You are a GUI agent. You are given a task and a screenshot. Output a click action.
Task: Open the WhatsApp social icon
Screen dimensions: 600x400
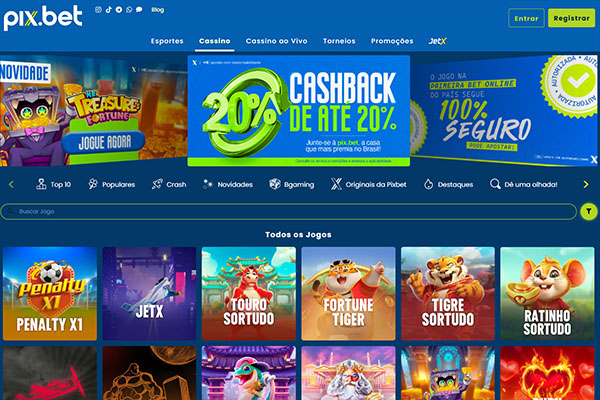click(129, 10)
